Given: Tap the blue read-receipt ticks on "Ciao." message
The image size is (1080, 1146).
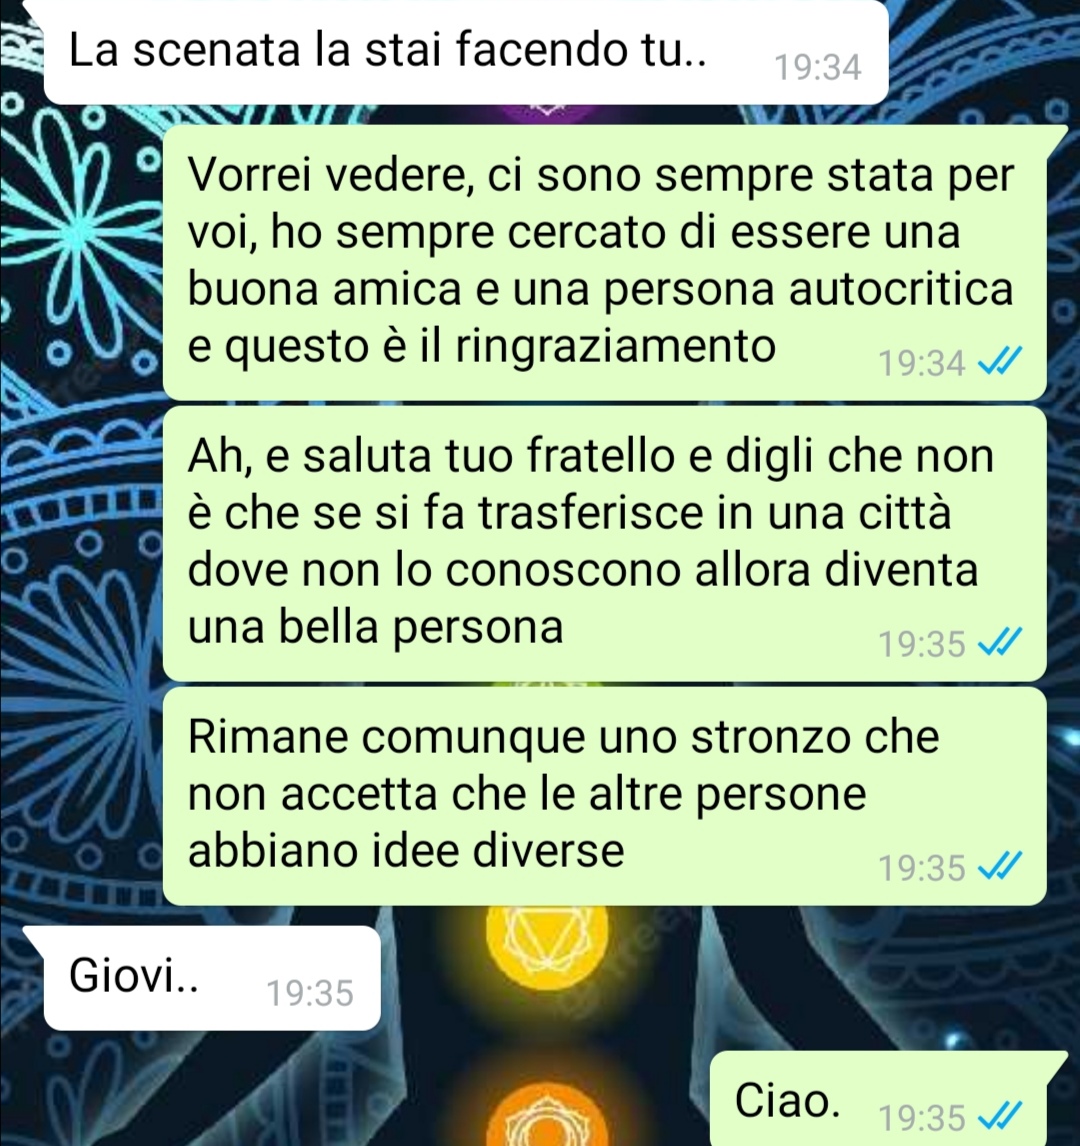Looking at the screenshot, I should pos(1000,1115).
